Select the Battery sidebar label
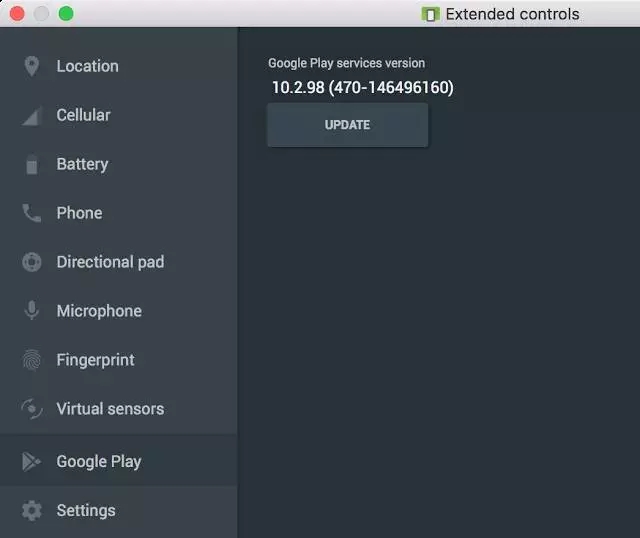This screenshot has height=538, width=640. [82, 164]
